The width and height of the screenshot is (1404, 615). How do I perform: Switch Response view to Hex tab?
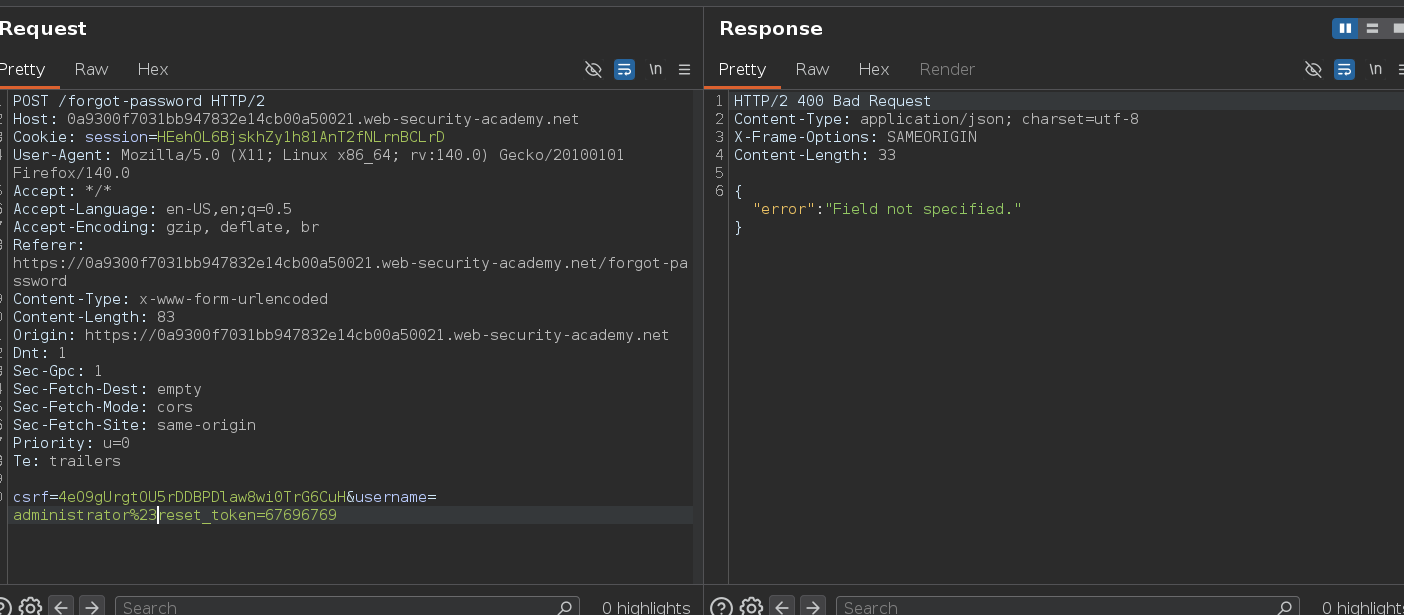point(874,69)
